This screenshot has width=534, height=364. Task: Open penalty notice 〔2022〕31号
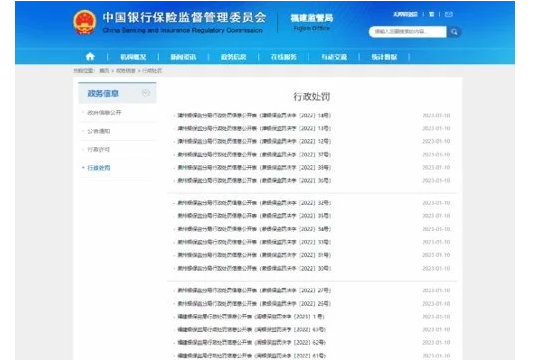click(254, 255)
